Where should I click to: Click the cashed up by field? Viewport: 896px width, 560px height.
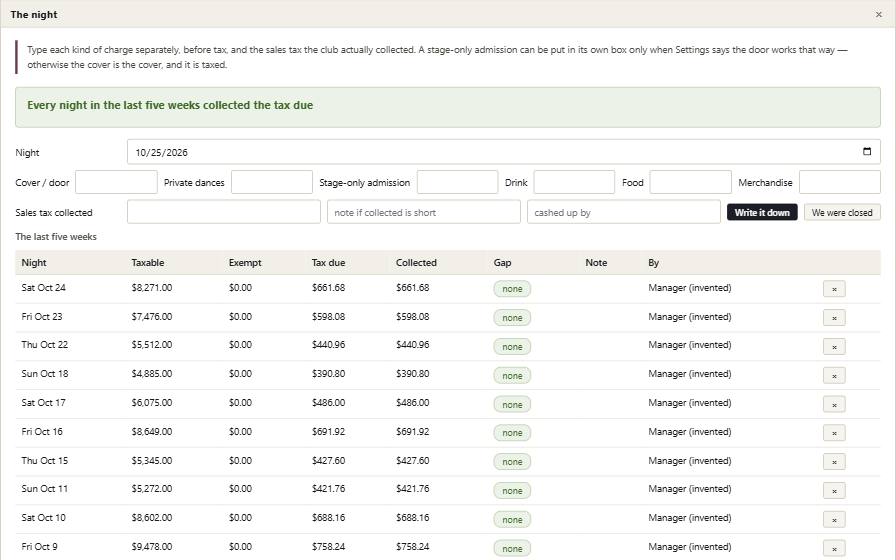click(623, 212)
